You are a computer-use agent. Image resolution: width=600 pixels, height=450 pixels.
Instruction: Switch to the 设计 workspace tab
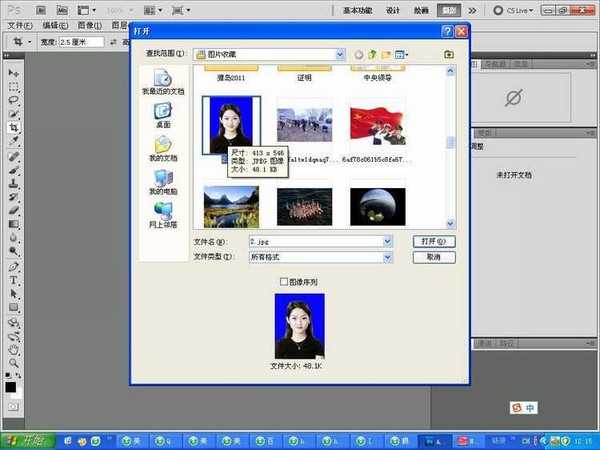tap(393, 8)
